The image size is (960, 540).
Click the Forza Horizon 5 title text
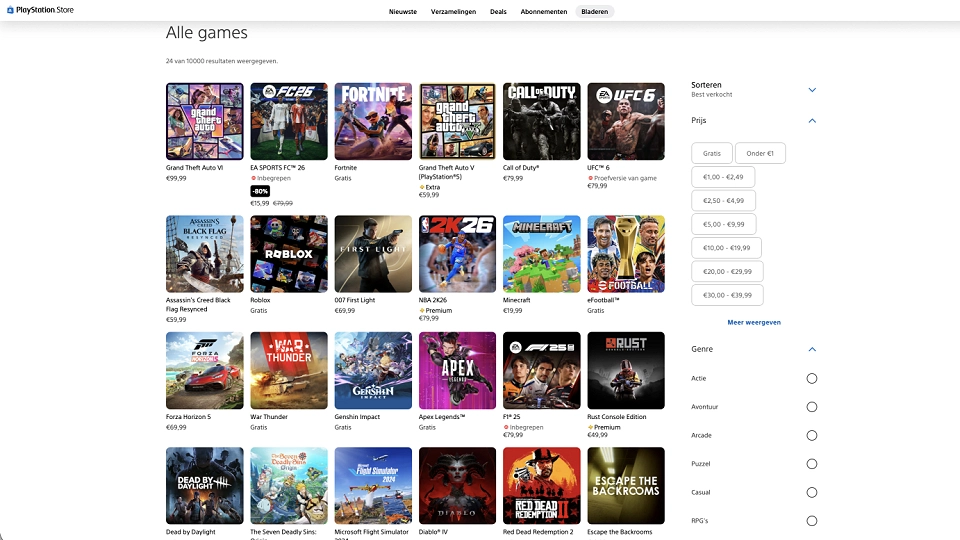coord(188,417)
